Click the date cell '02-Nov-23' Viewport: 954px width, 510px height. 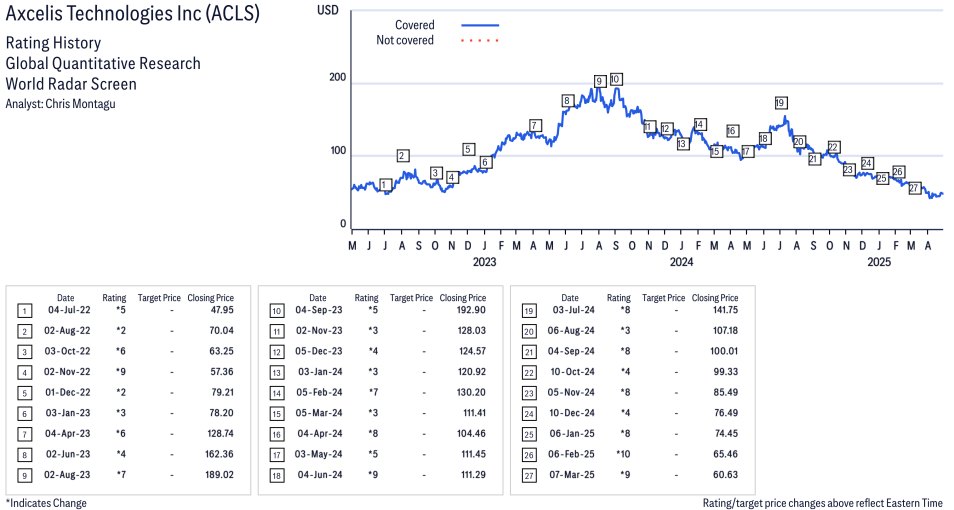click(319, 330)
